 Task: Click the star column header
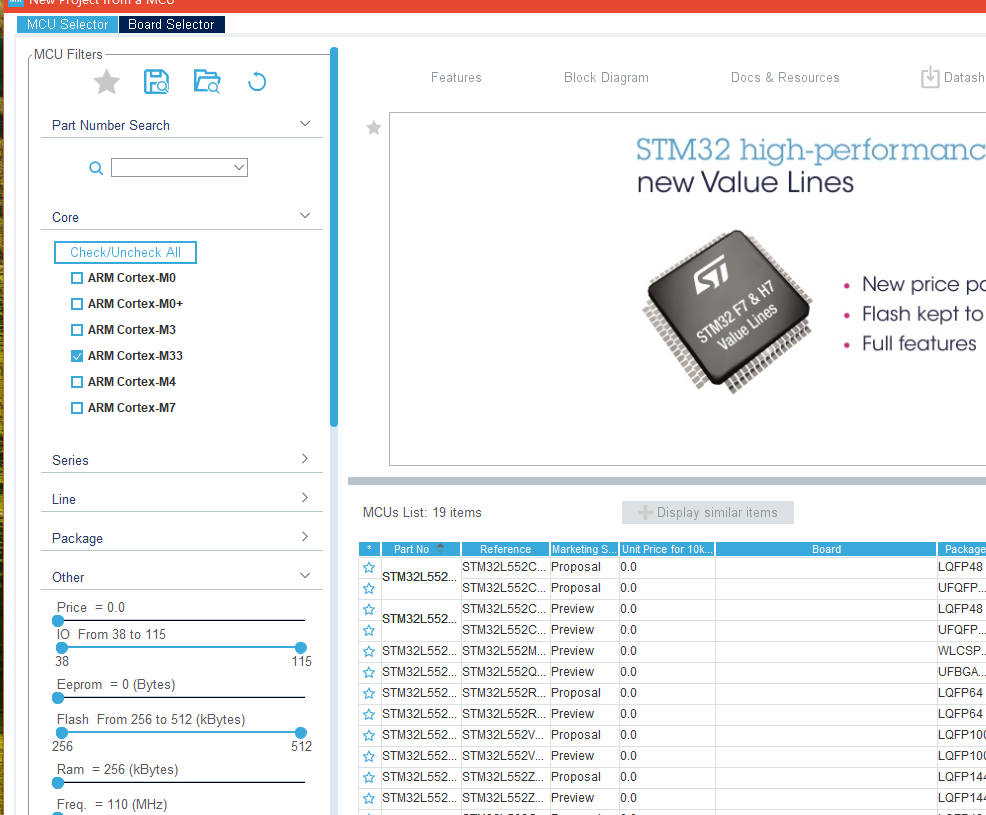369,549
